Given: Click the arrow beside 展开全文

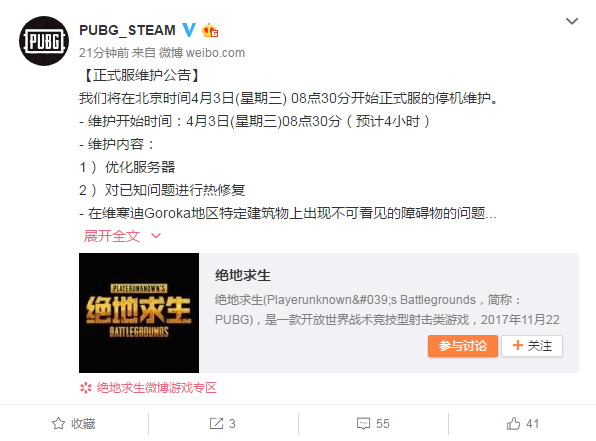Looking at the screenshot, I should click(156, 236).
